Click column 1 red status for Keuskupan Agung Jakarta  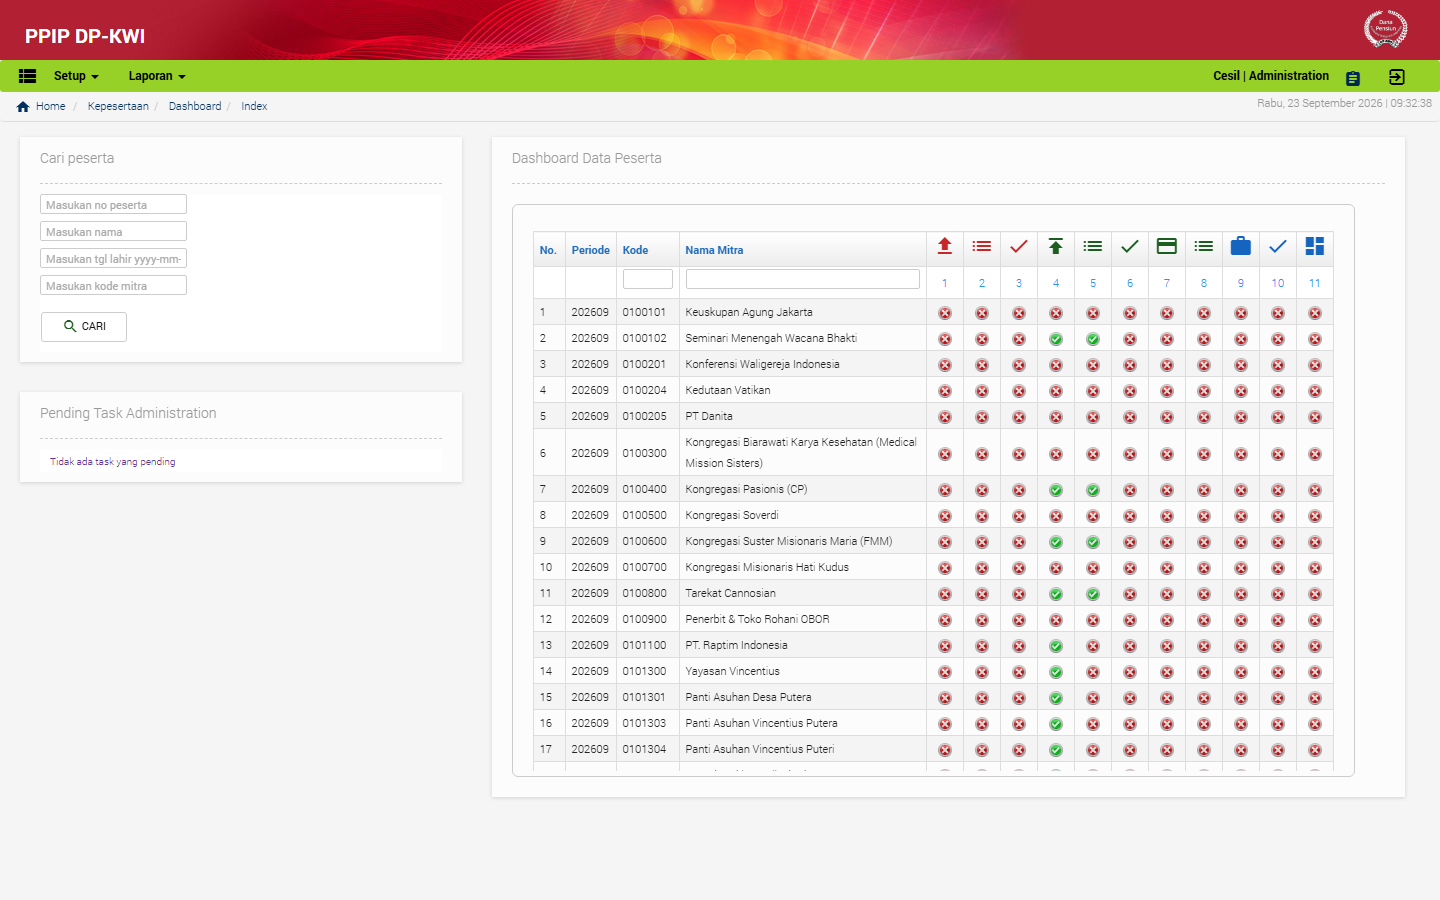click(x=945, y=313)
